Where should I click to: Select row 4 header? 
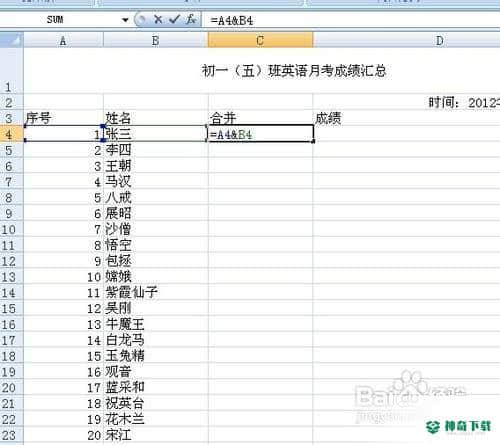11,134
